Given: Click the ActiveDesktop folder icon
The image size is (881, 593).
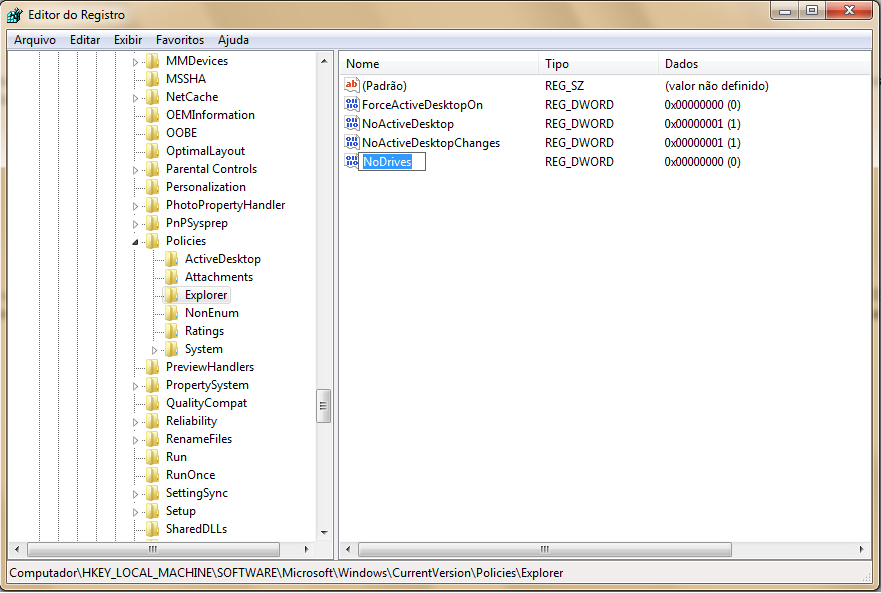Looking at the screenshot, I should tap(171, 259).
